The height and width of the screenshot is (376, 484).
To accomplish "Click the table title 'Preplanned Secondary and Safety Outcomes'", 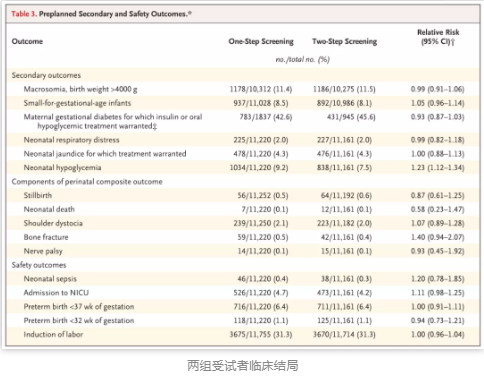I will [115, 14].
